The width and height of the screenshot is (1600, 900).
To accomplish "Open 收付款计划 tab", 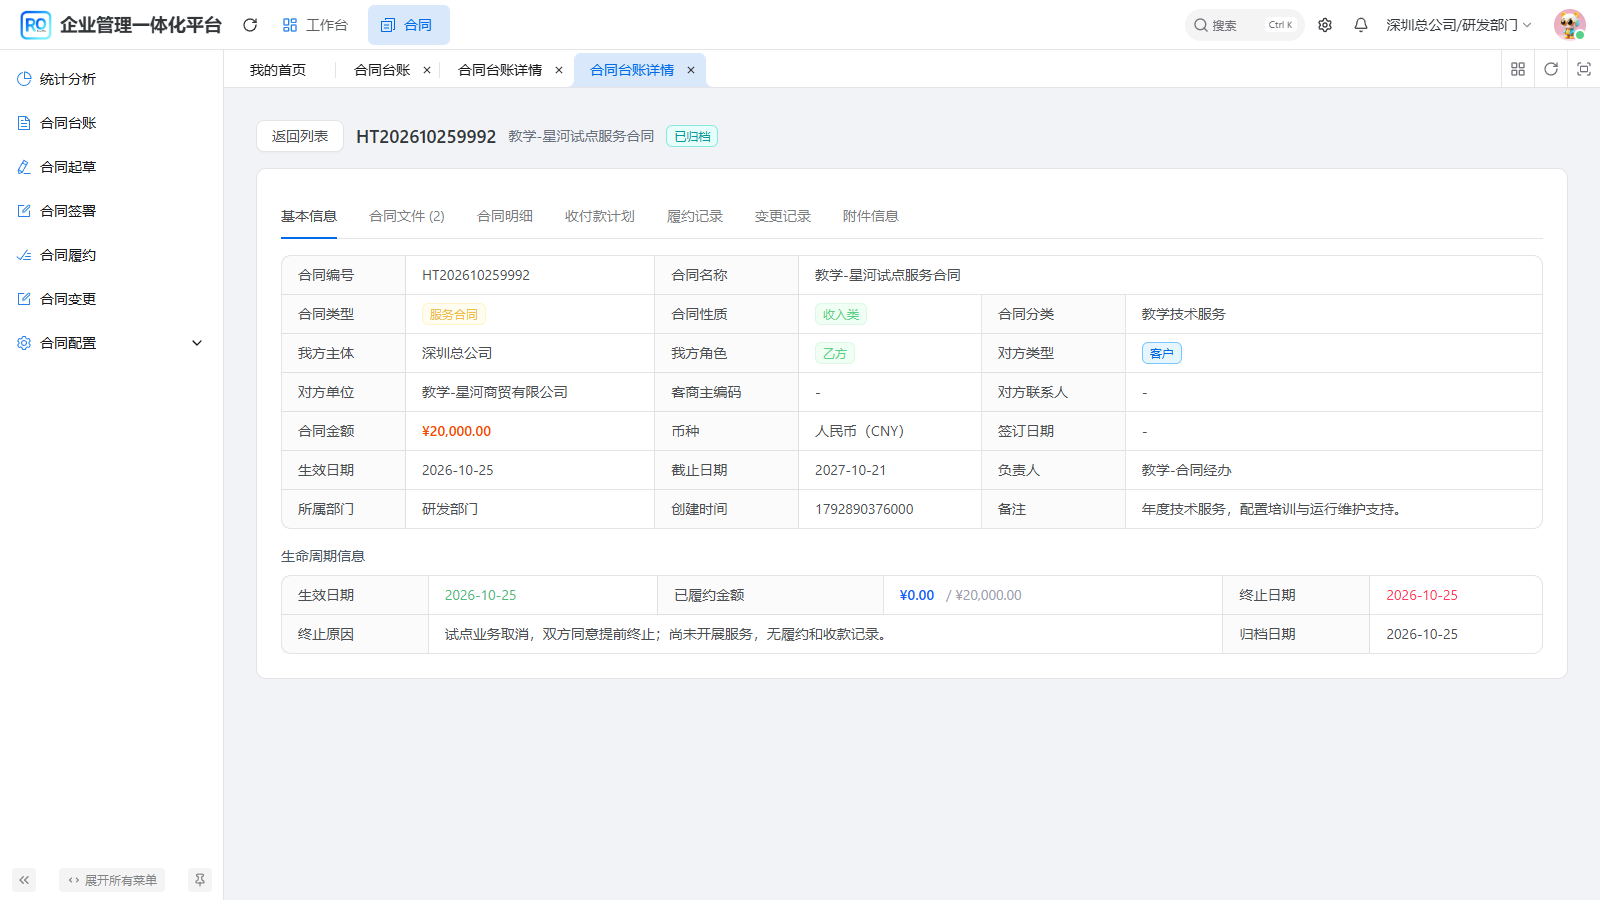I will click(600, 216).
